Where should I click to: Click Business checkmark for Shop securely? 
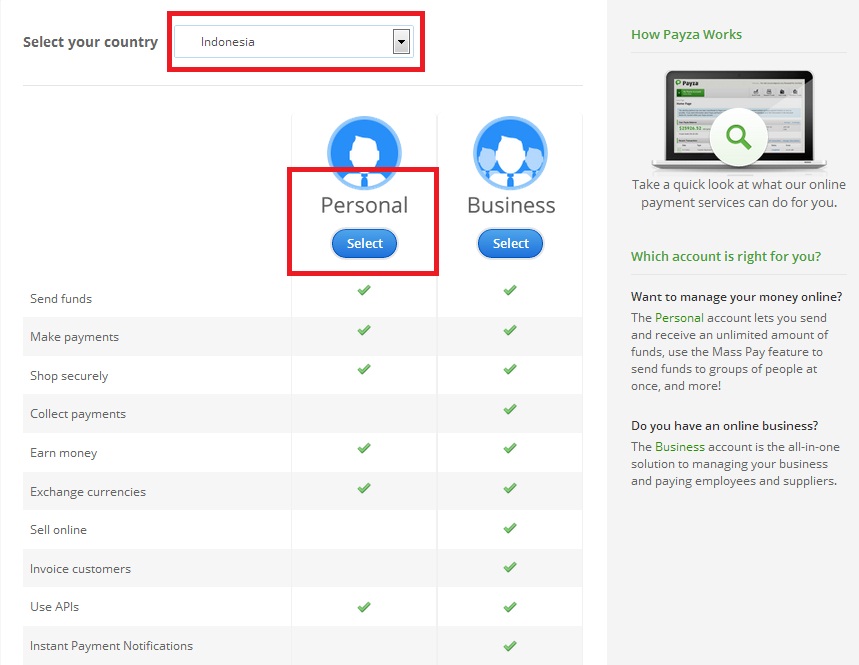click(510, 369)
